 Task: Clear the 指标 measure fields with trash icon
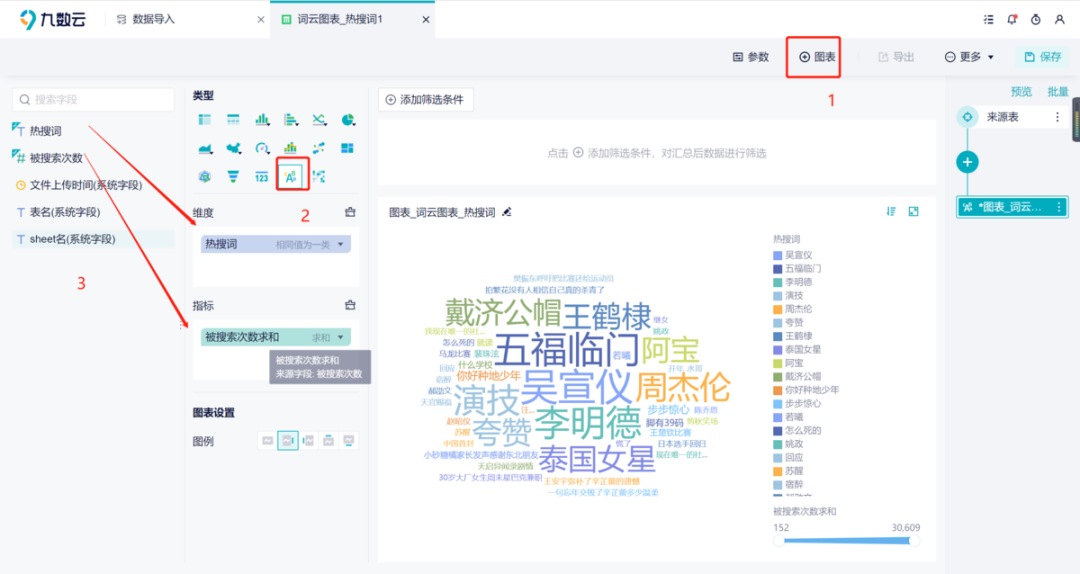click(x=350, y=305)
